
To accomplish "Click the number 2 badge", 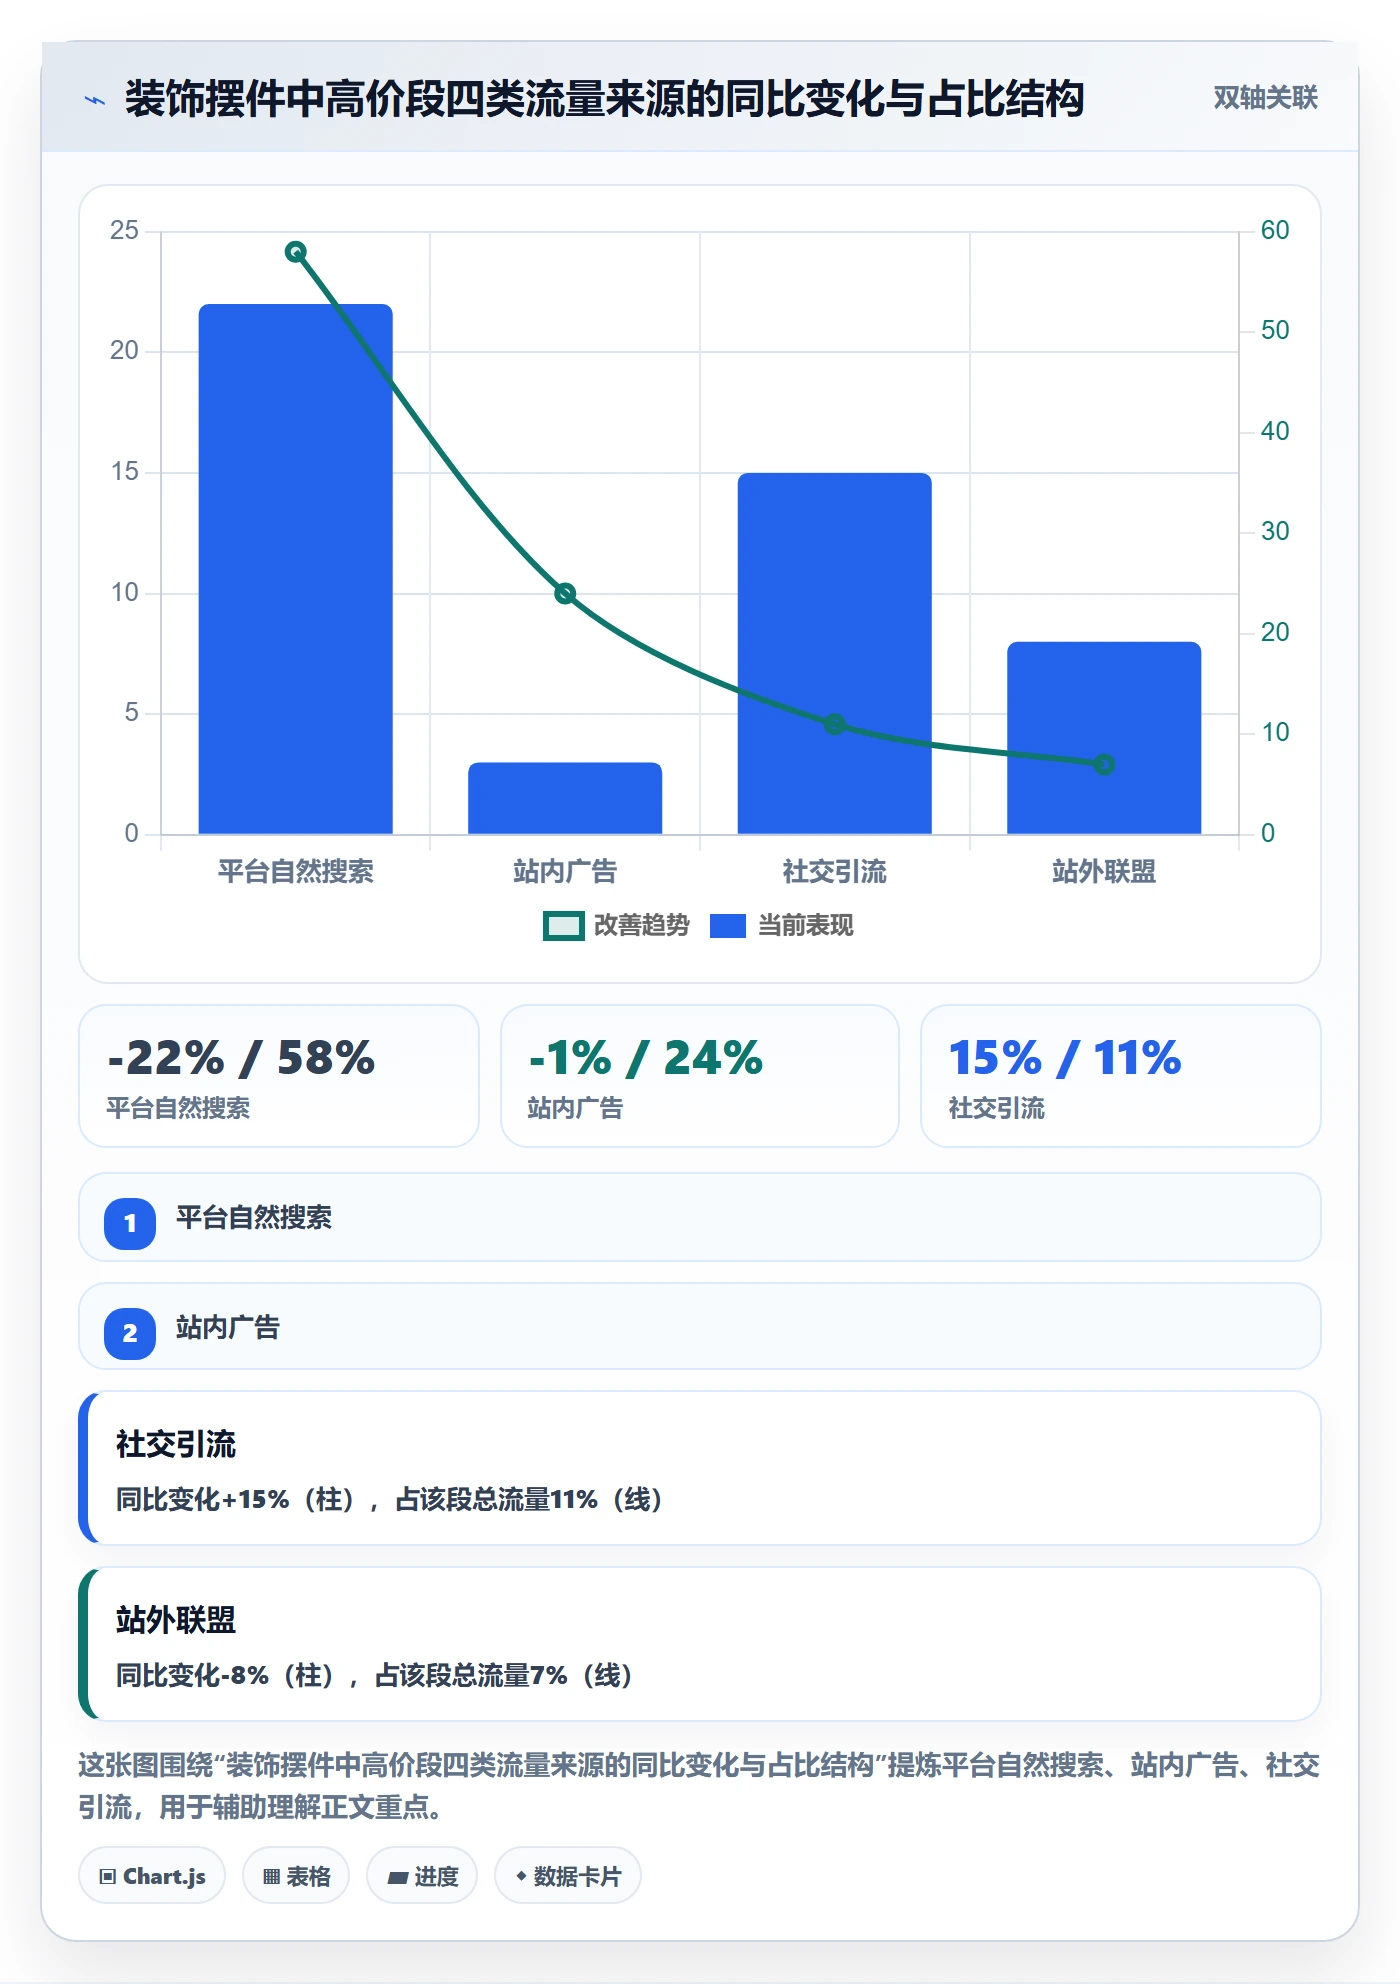I will (130, 1333).
